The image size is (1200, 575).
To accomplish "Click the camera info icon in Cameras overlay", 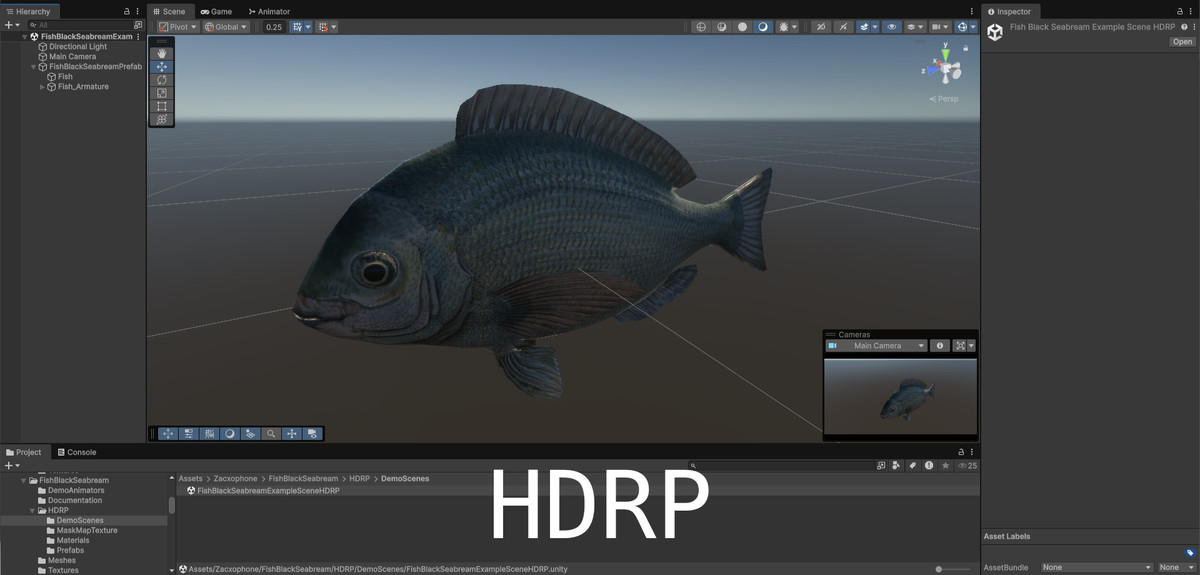I will pyautogui.click(x=940, y=346).
